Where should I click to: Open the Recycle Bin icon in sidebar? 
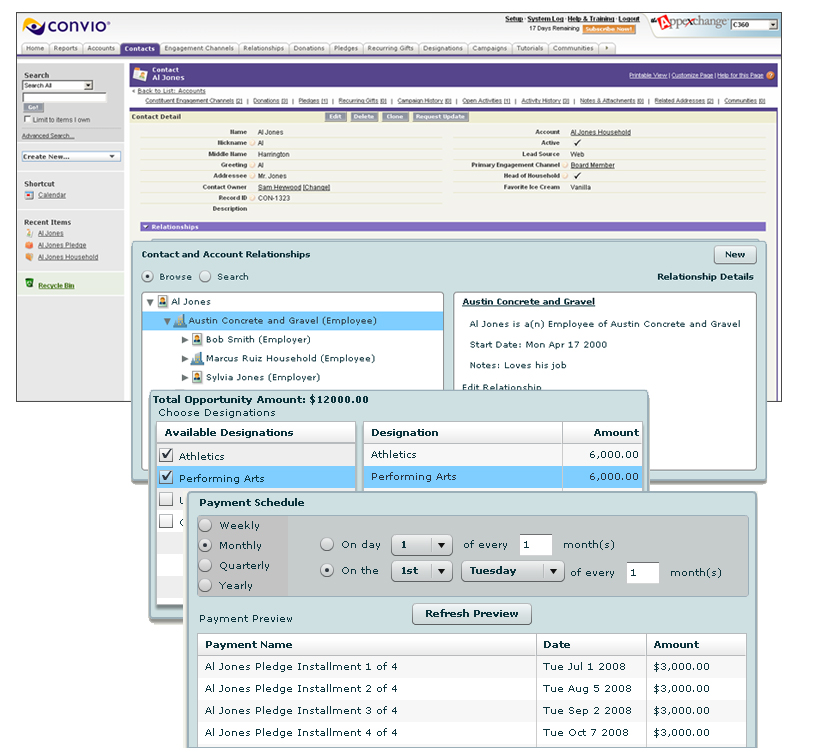tap(29, 285)
